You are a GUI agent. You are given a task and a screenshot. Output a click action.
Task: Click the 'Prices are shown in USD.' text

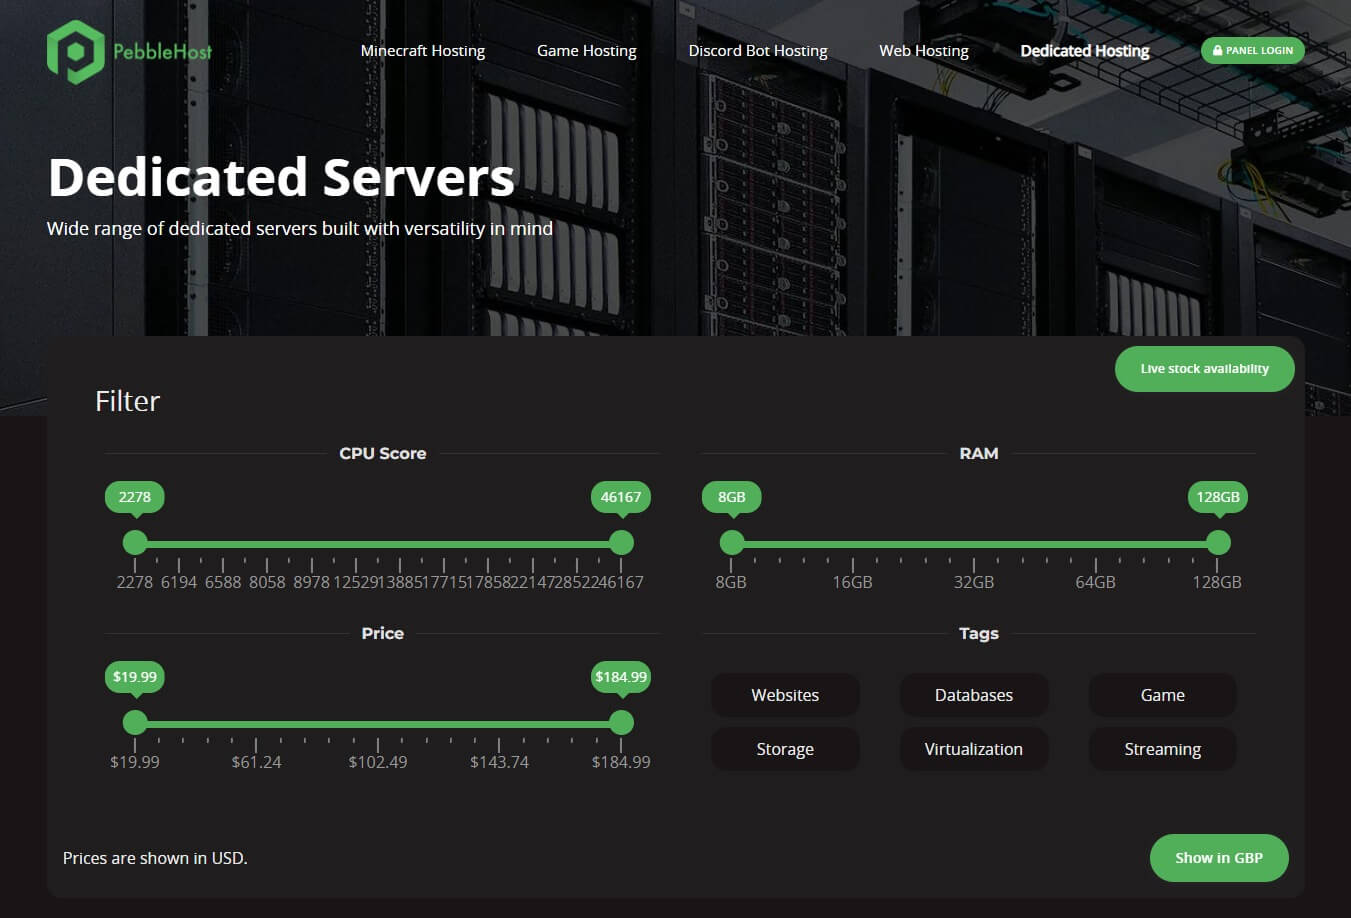coord(155,858)
